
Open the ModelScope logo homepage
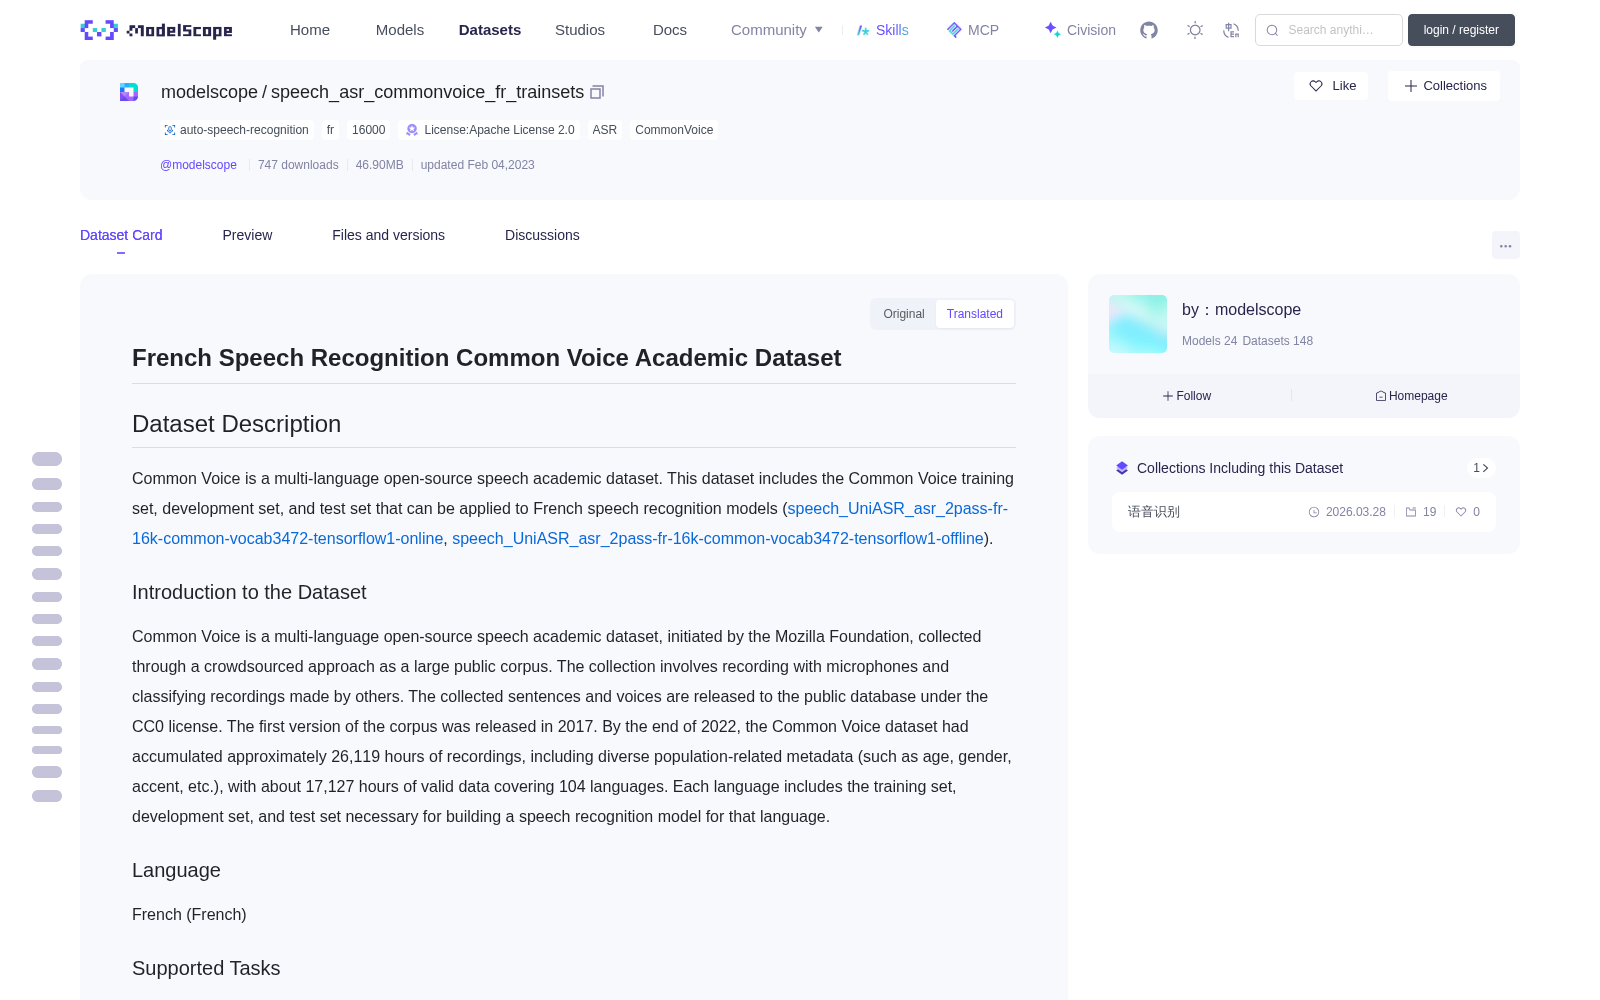click(x=157, y=30)
